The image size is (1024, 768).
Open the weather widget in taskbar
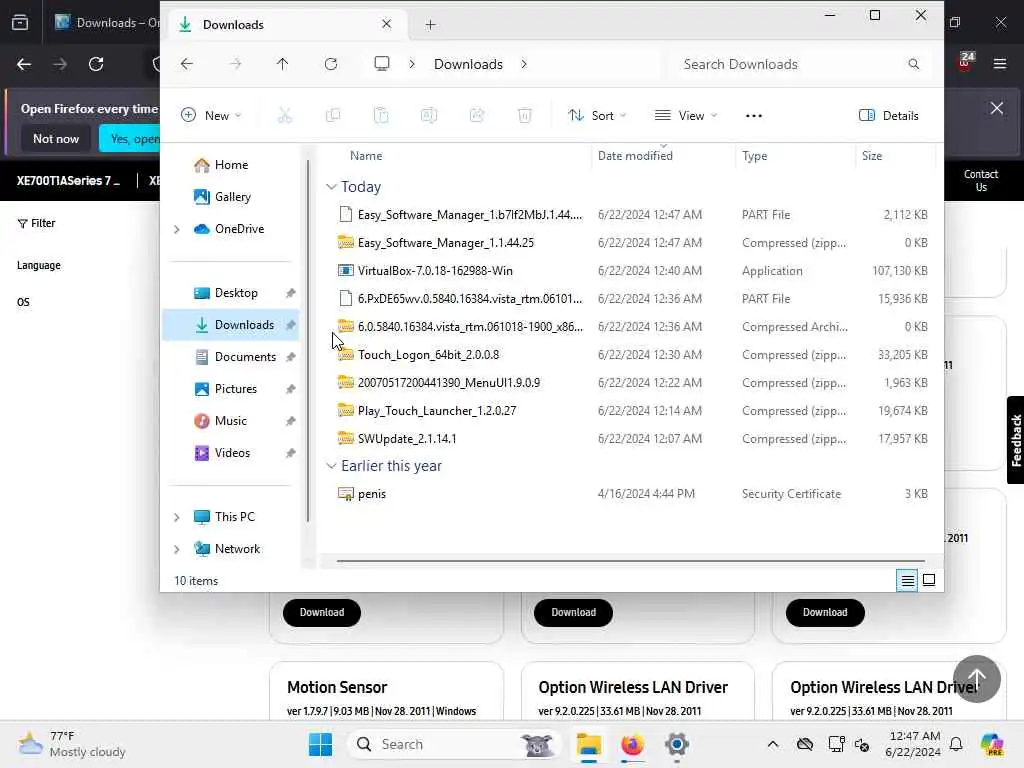click(x=72, y=744)
